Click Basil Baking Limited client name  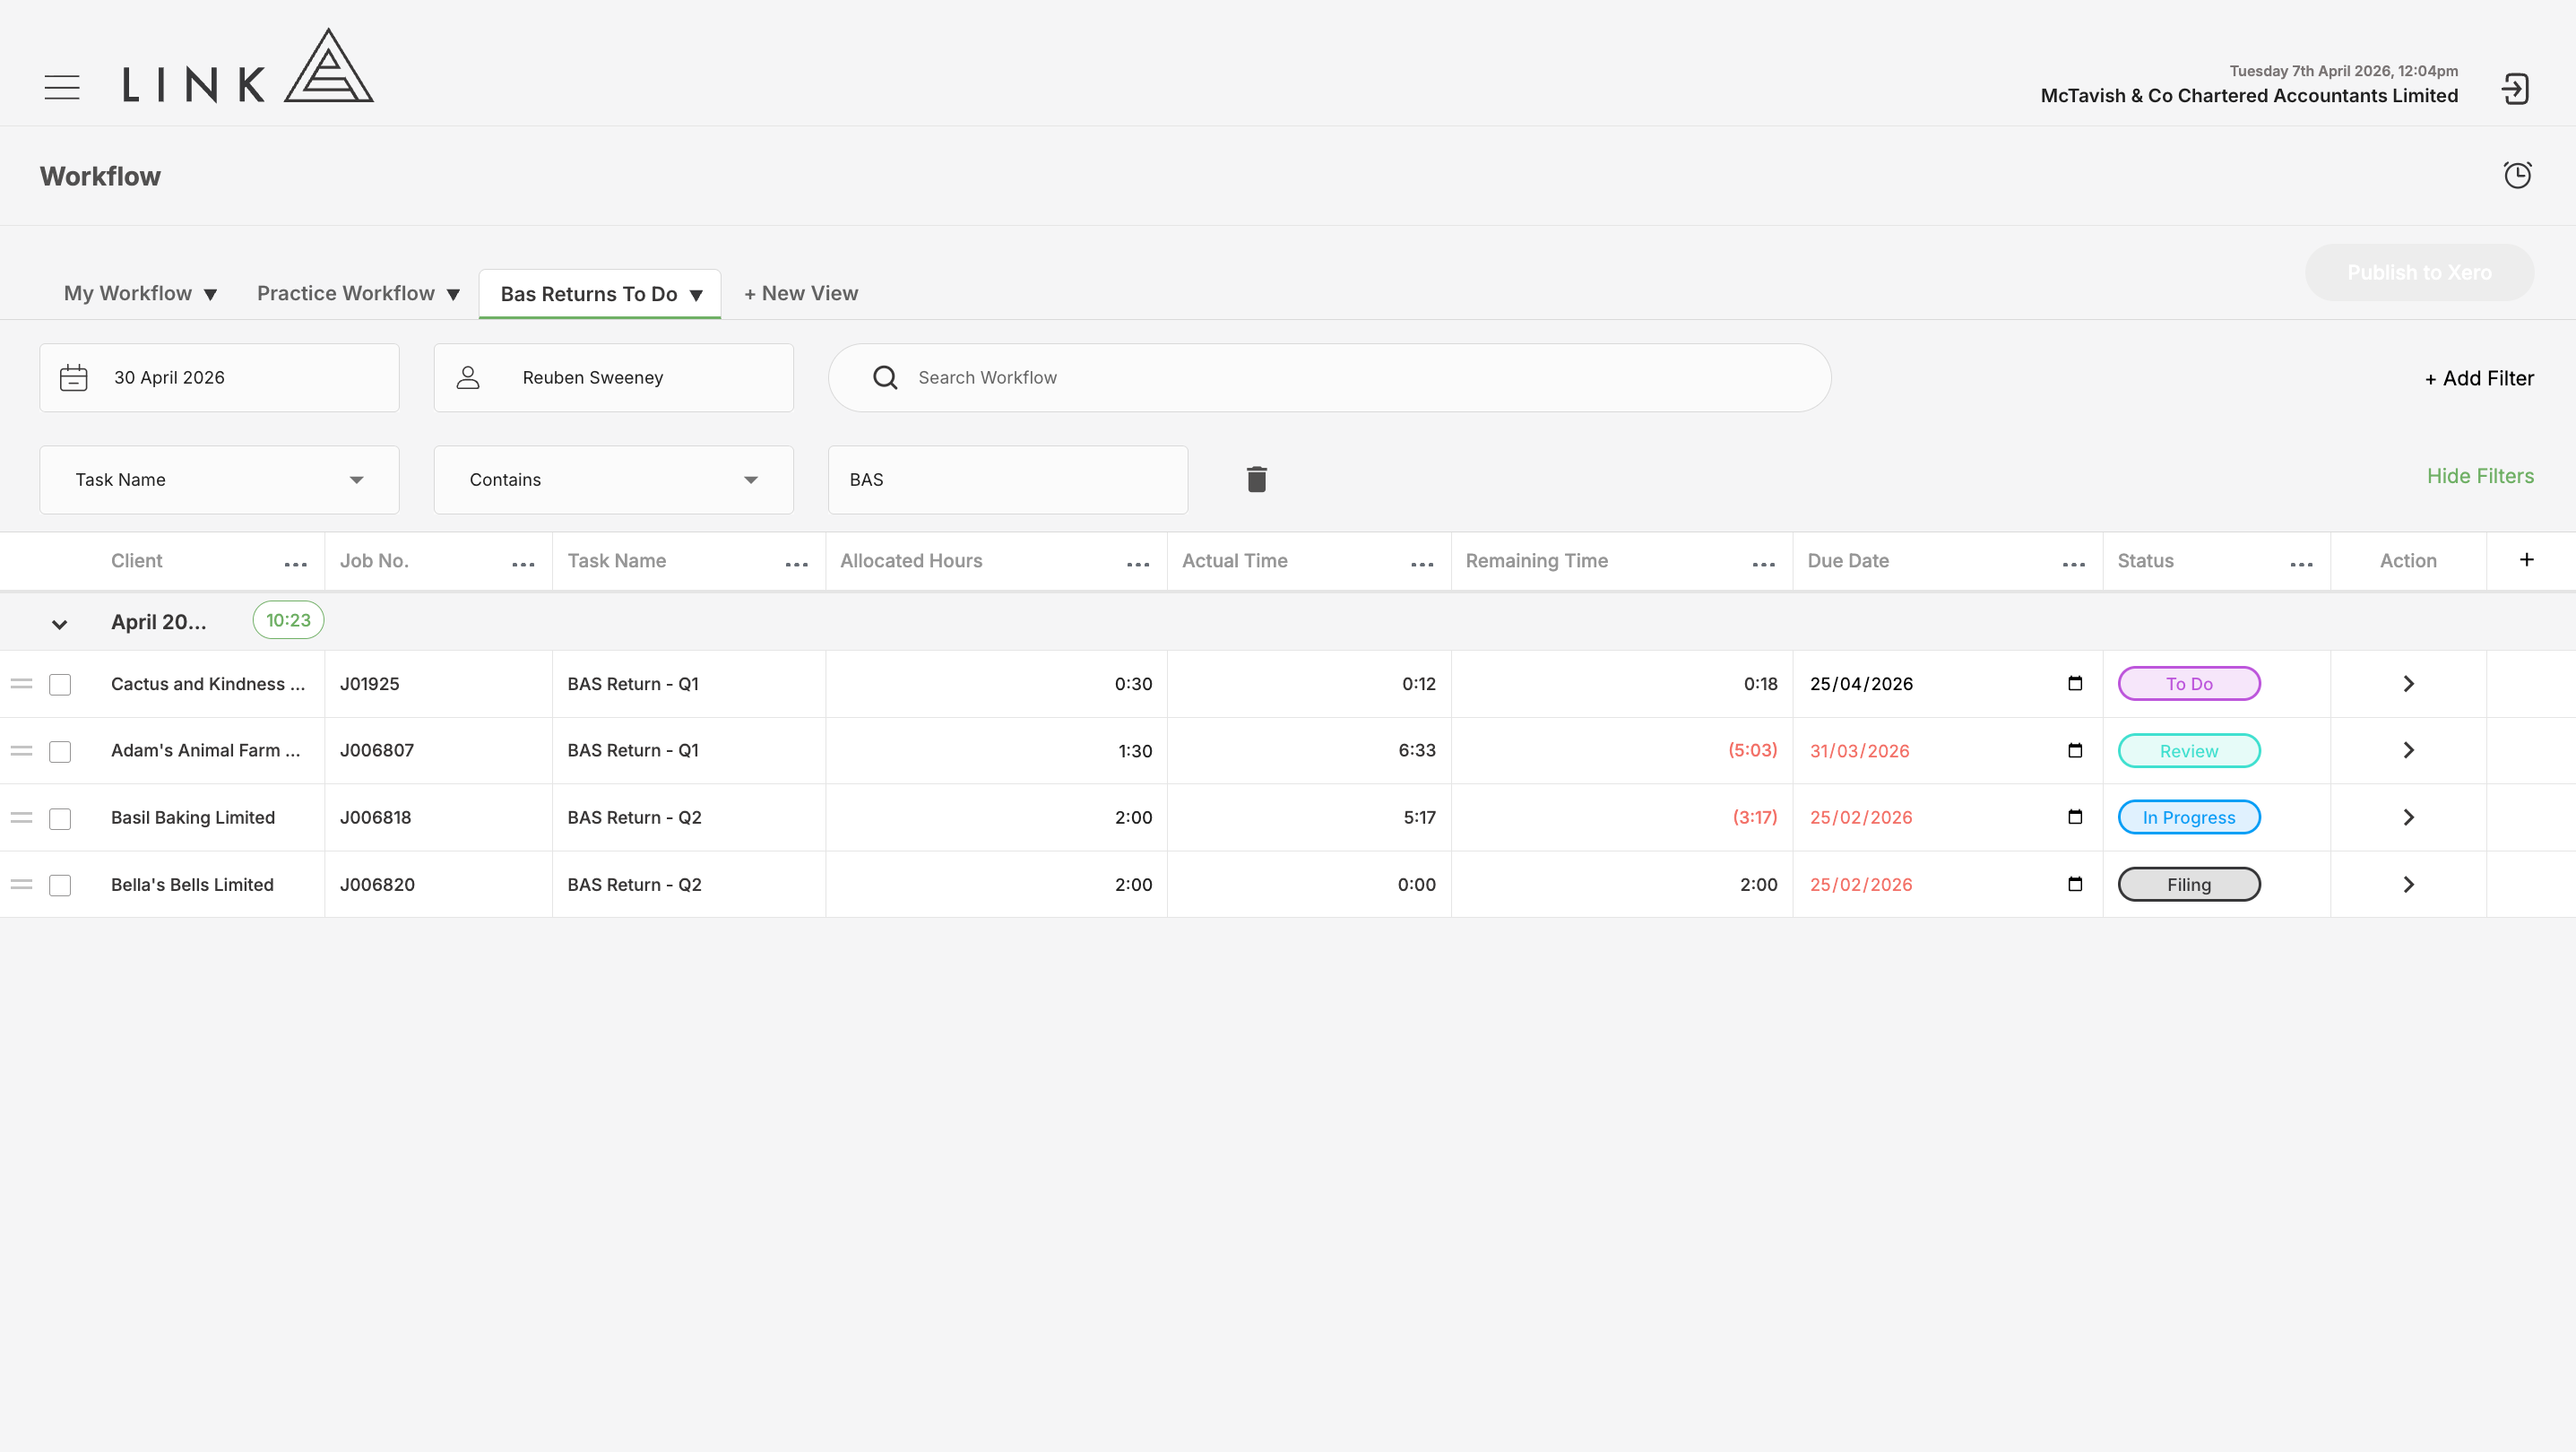coord(193,817)
